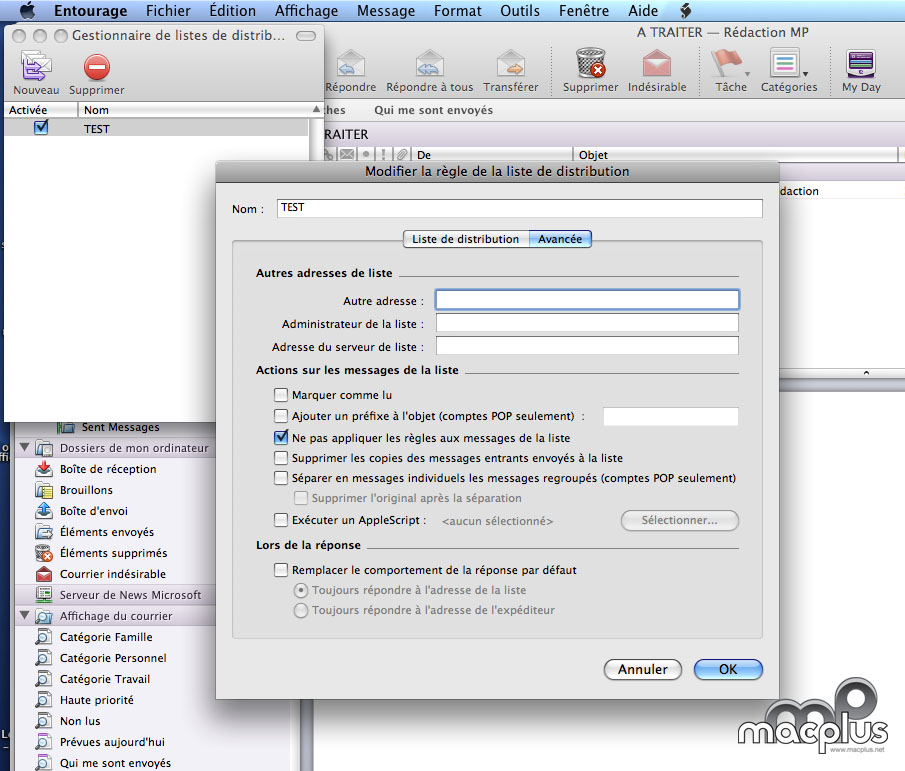Open the AppleScript menu icon in menu bar

point(686,10)
